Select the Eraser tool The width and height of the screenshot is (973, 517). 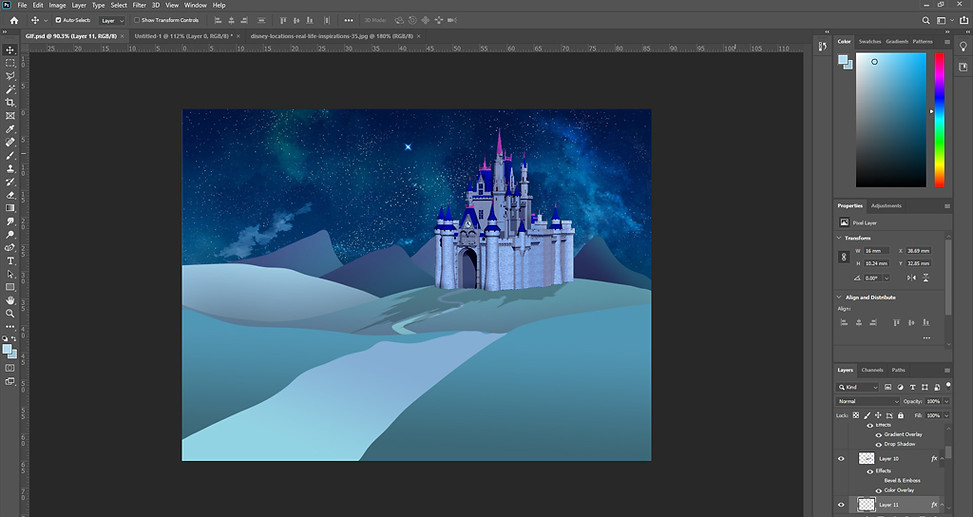[x=10, y=195]
